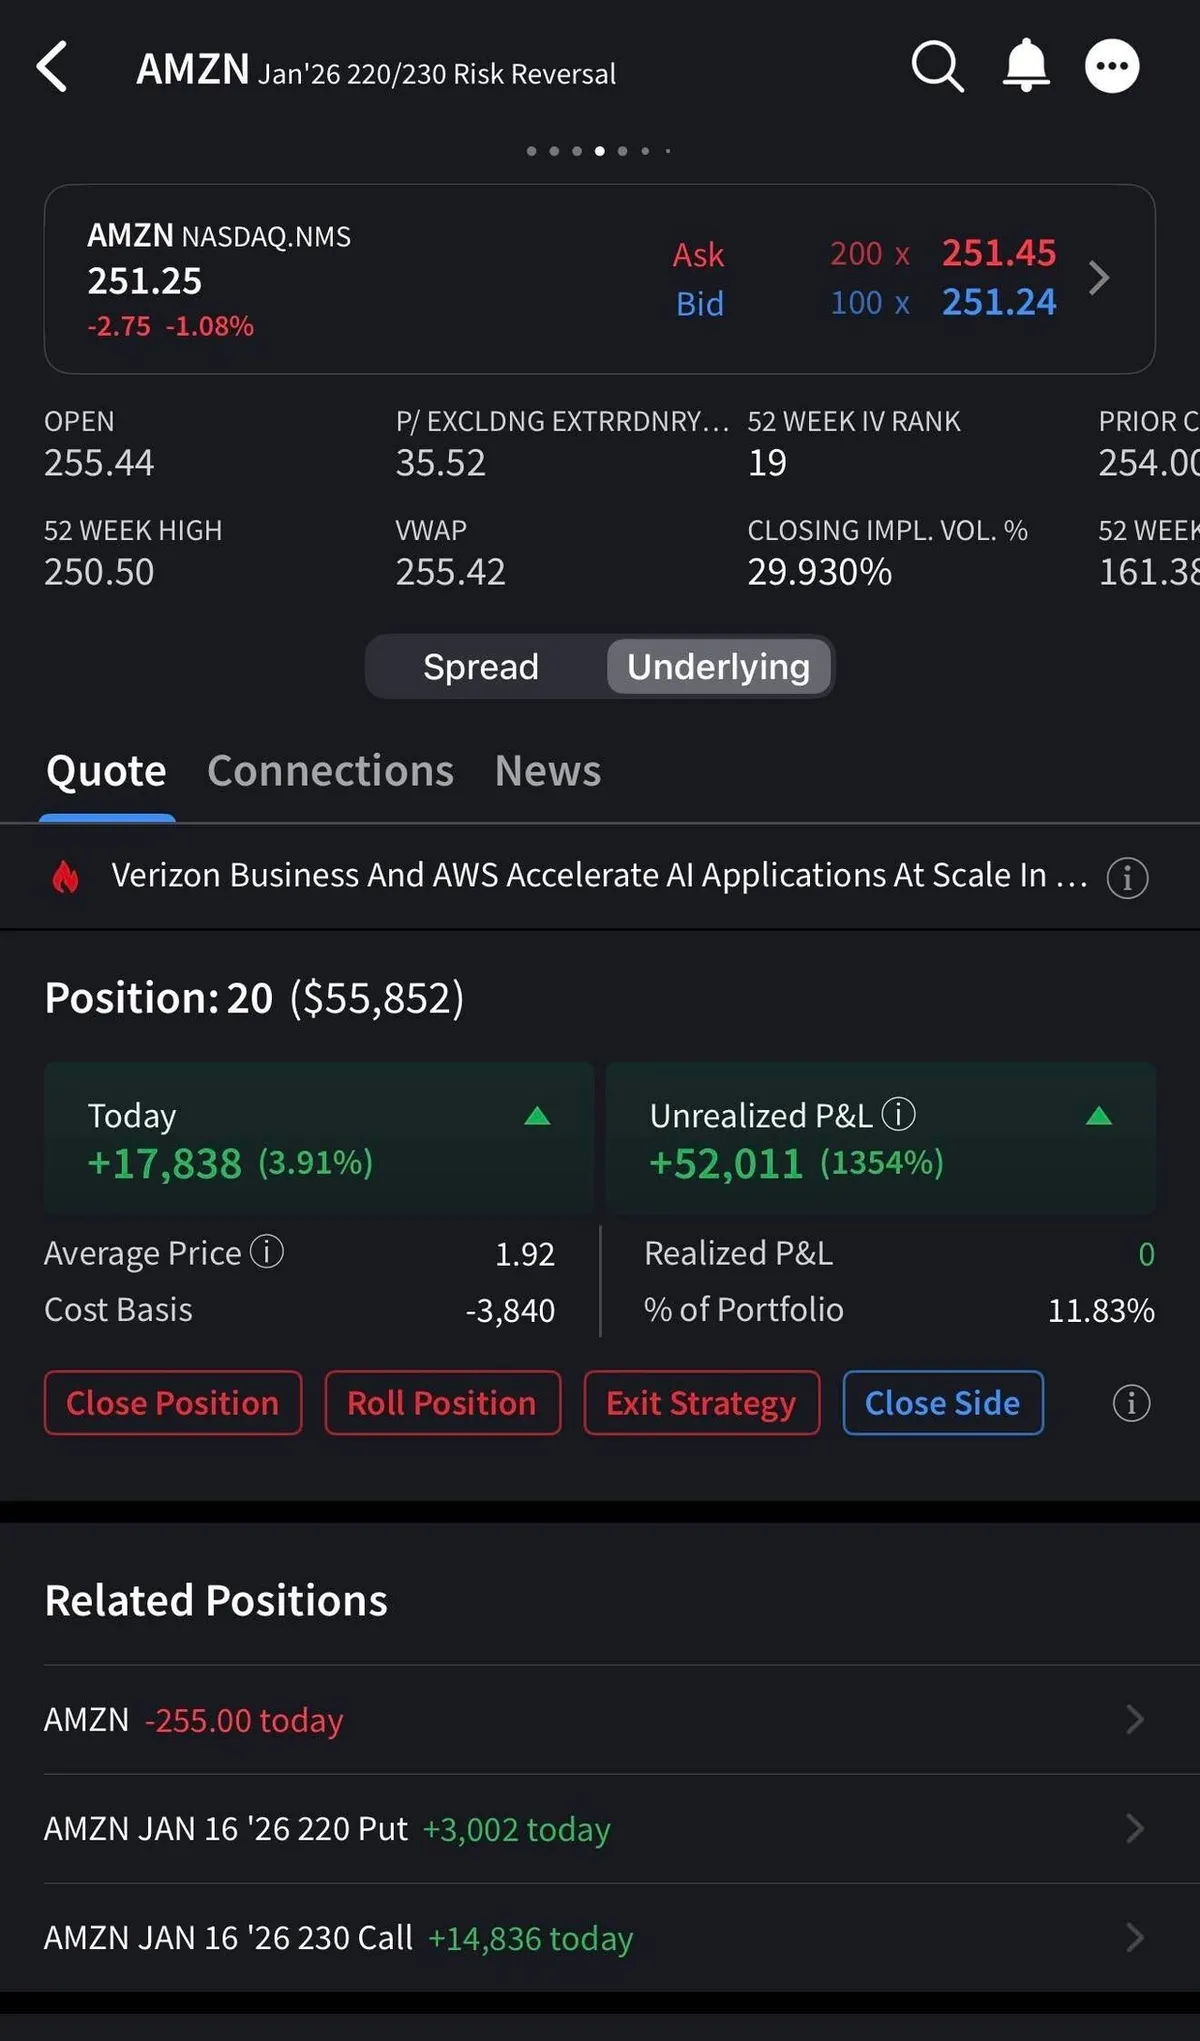This screenshot has height=2041, width=1200.
Task: Expand the AMZN 220 Put position chevron
Action: [x=1134, y=1829]
